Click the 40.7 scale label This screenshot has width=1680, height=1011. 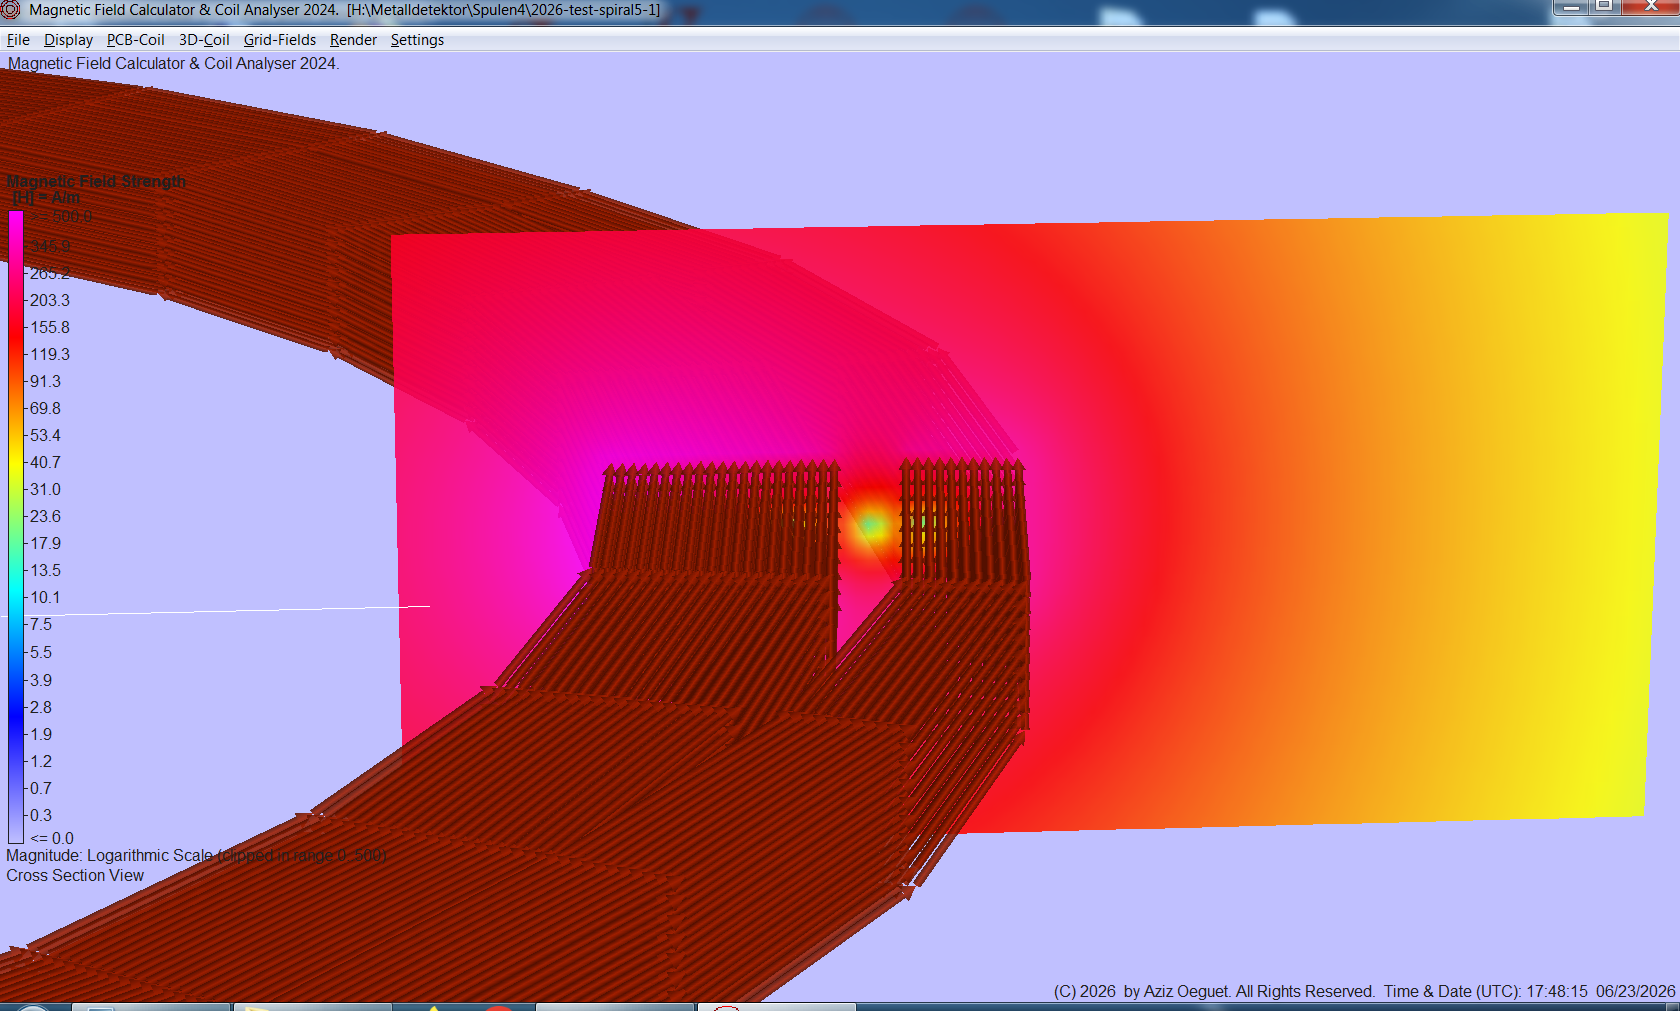pyautogui.click(x=45, y=462)
